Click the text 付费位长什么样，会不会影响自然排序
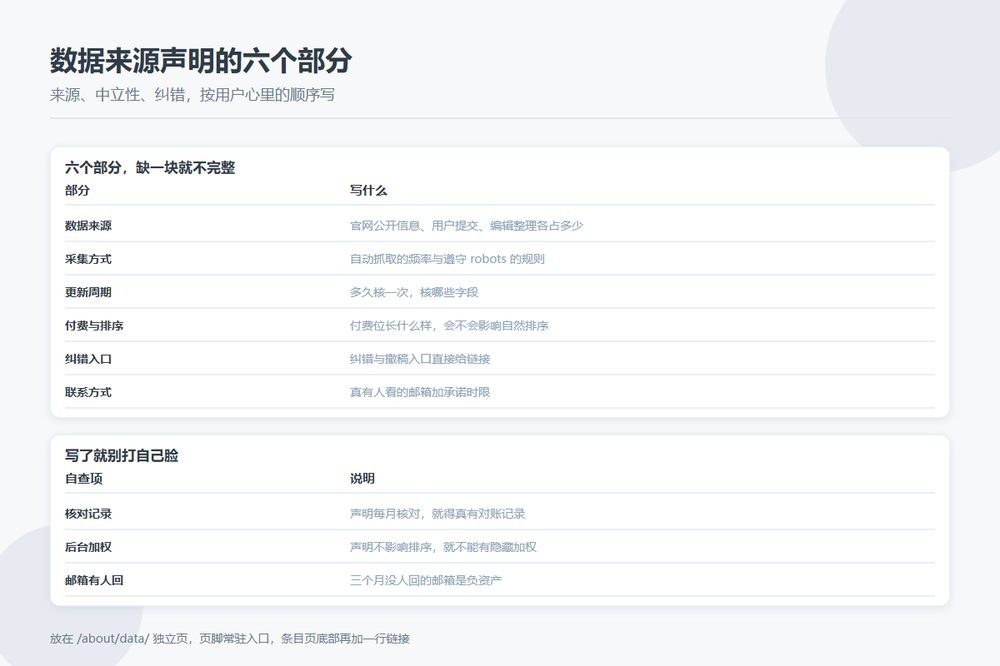This screenshot has width=1000, height=666. [x=449, y=325]
